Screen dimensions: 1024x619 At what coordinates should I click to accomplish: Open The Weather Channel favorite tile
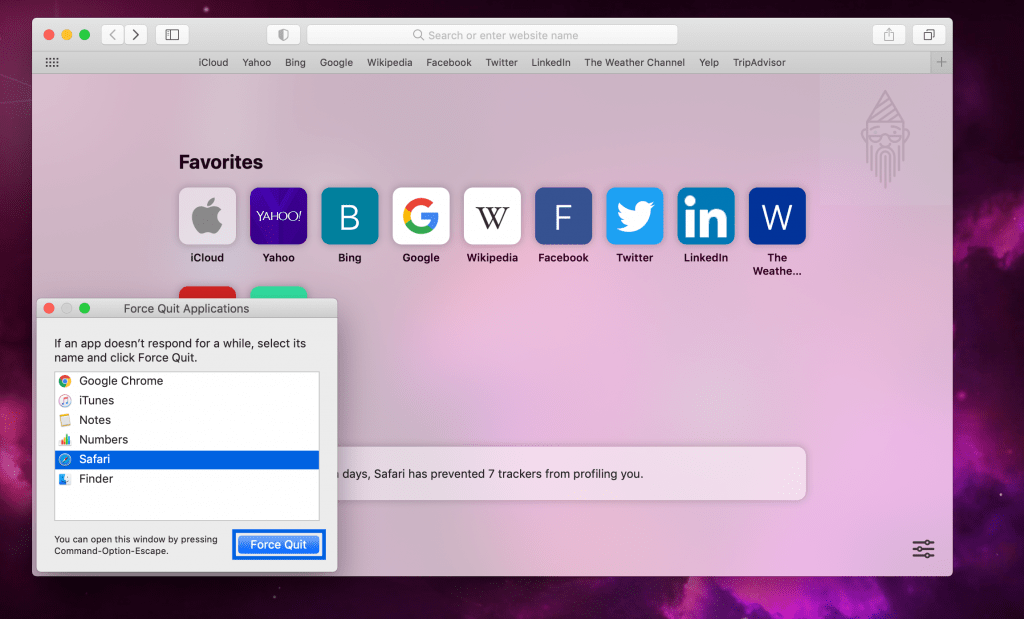777,216
